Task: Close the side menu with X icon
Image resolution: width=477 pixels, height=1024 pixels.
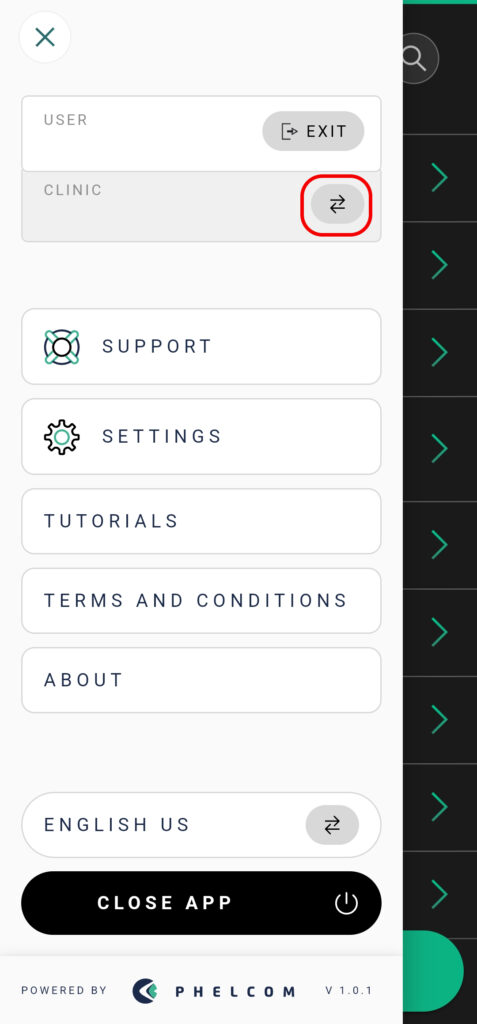Action: tap(44, 37)
